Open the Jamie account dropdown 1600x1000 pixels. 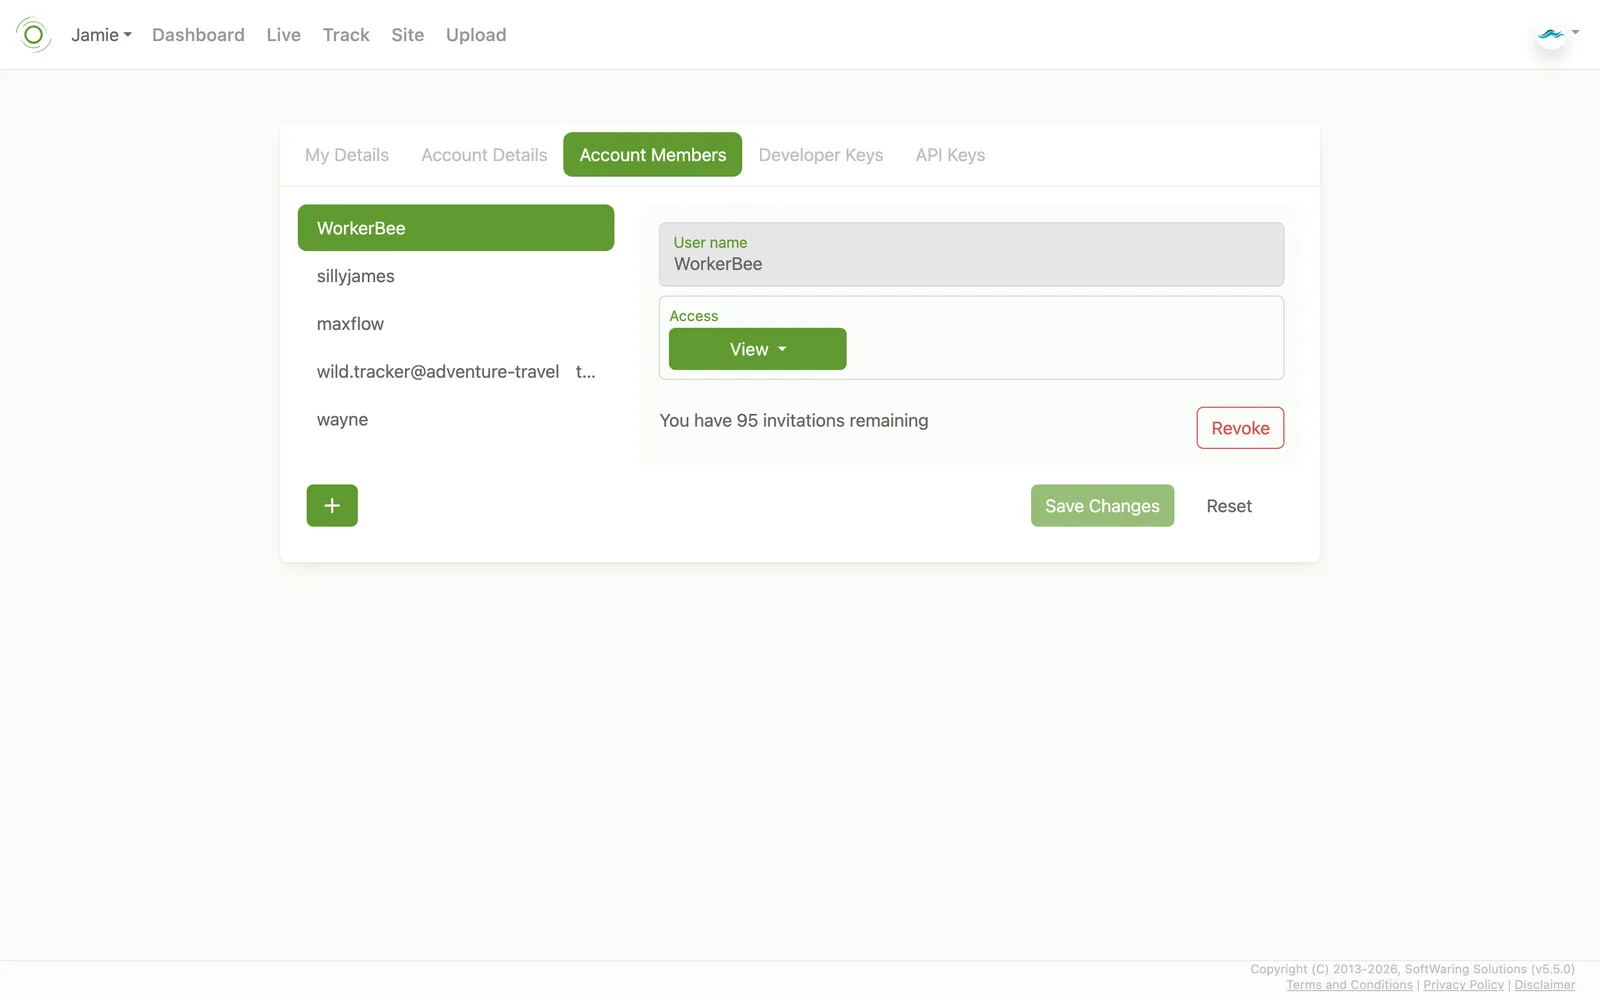101,35
